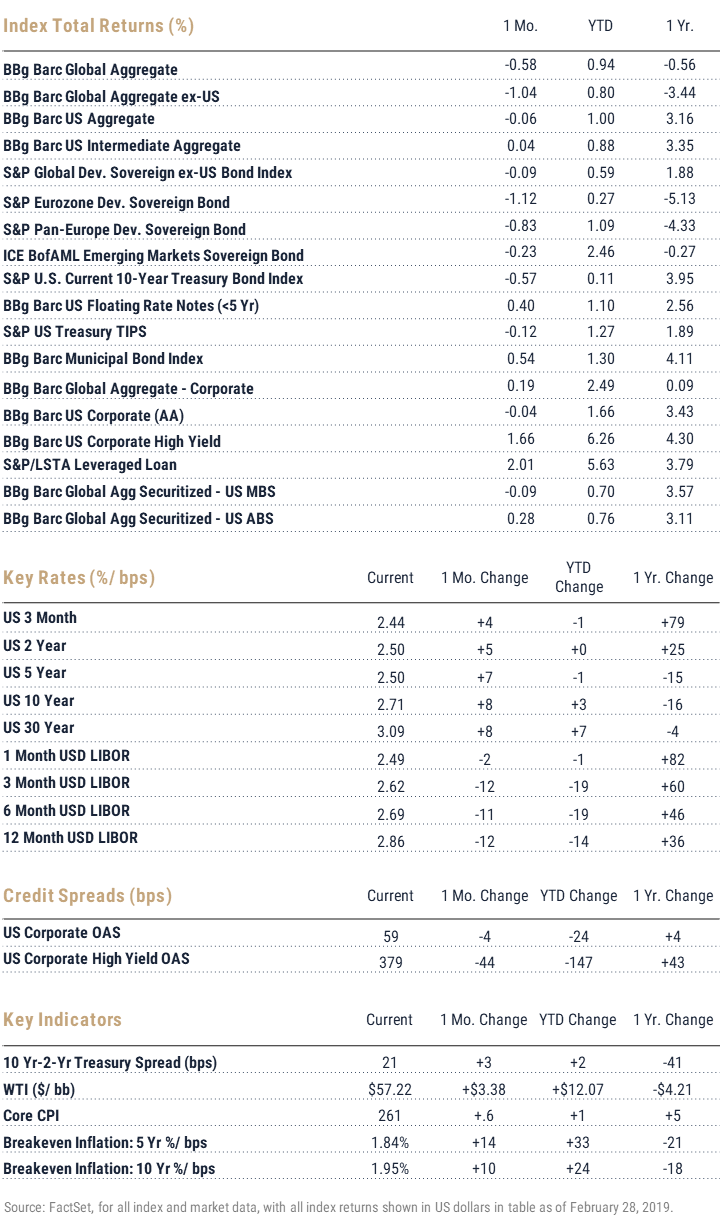
Task: Click the YTD column header in returns table
Action: pos(600,26)
